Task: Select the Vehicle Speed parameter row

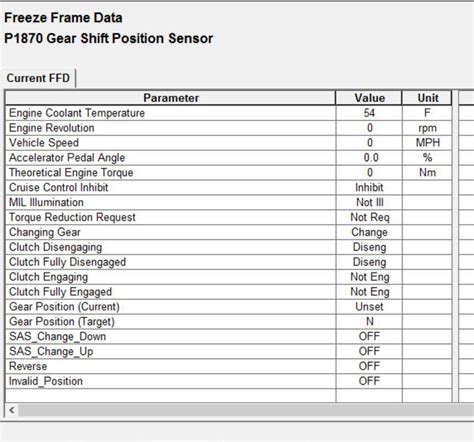Action: pyautogui.click(x=229, y=143)
